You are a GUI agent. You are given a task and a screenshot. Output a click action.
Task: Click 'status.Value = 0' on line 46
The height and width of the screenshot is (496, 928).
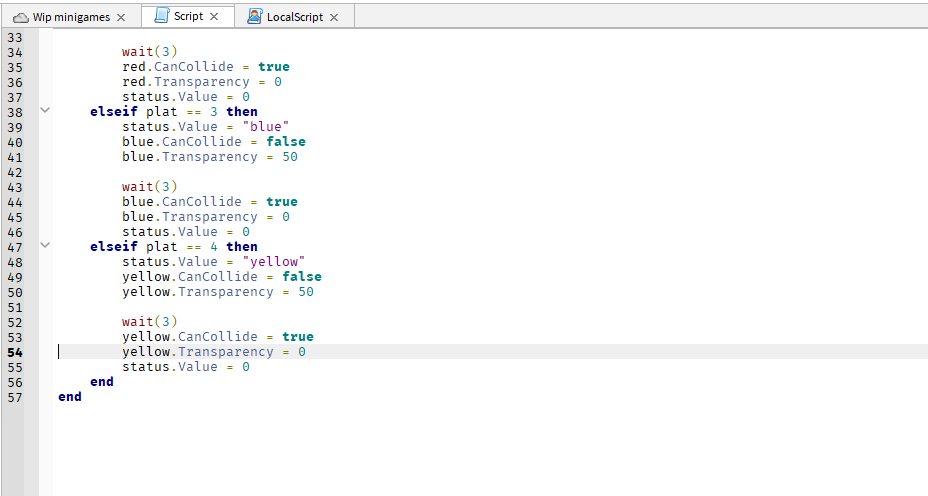pyautogui.click(x=186, y=232)
